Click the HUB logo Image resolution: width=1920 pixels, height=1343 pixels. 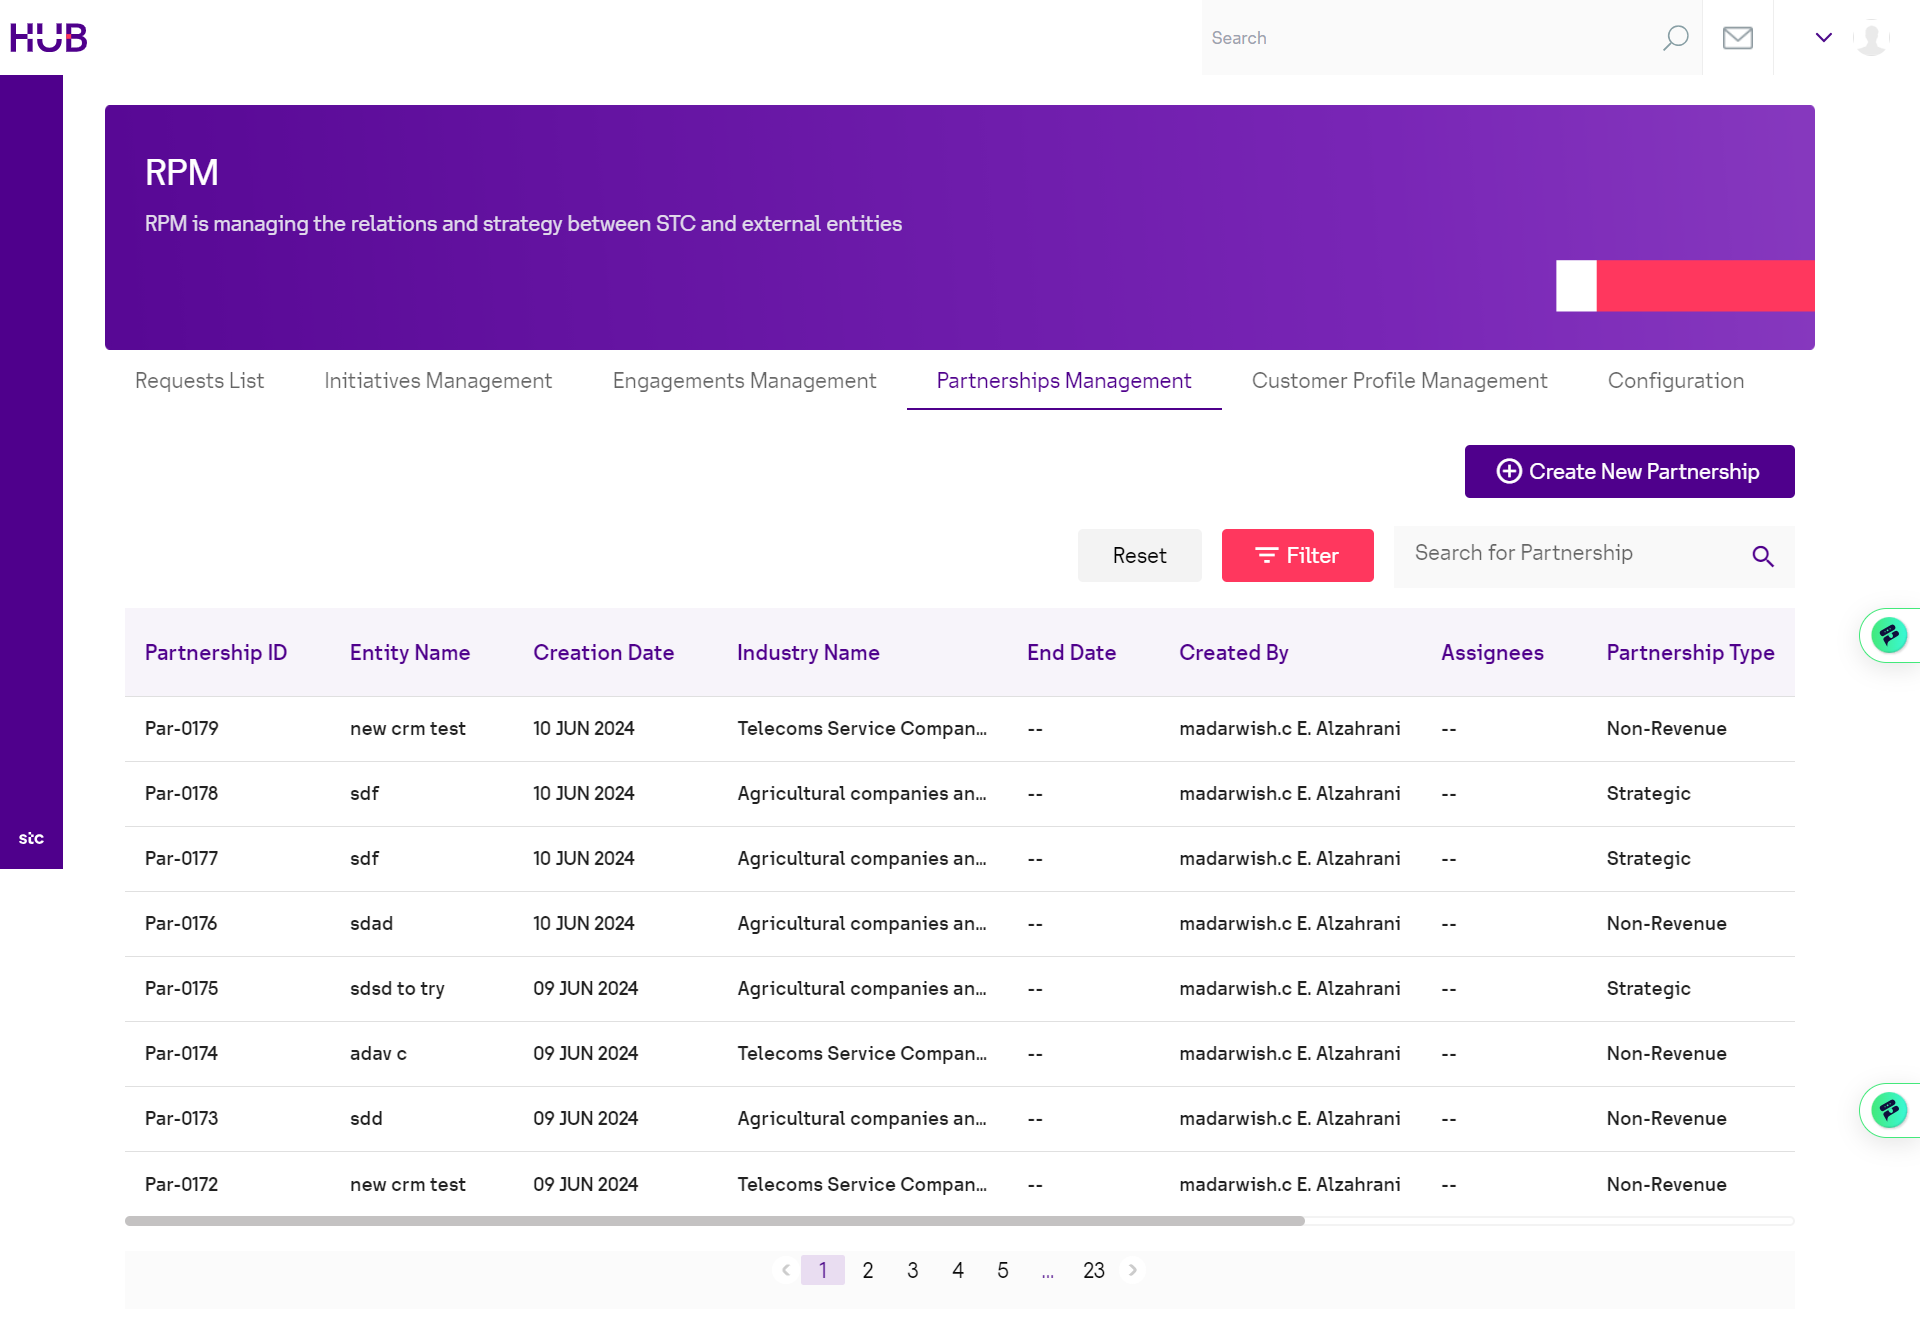coord(48,38)
